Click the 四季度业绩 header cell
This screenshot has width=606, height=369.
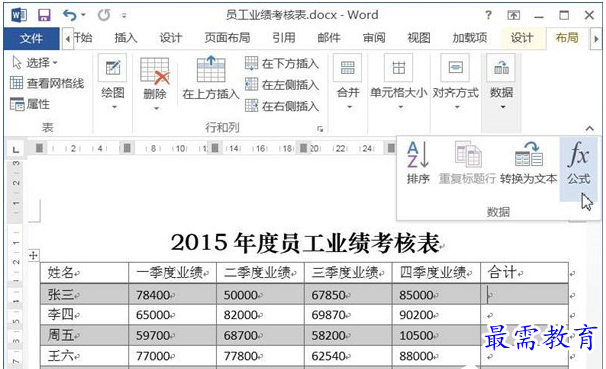[436, 273]
